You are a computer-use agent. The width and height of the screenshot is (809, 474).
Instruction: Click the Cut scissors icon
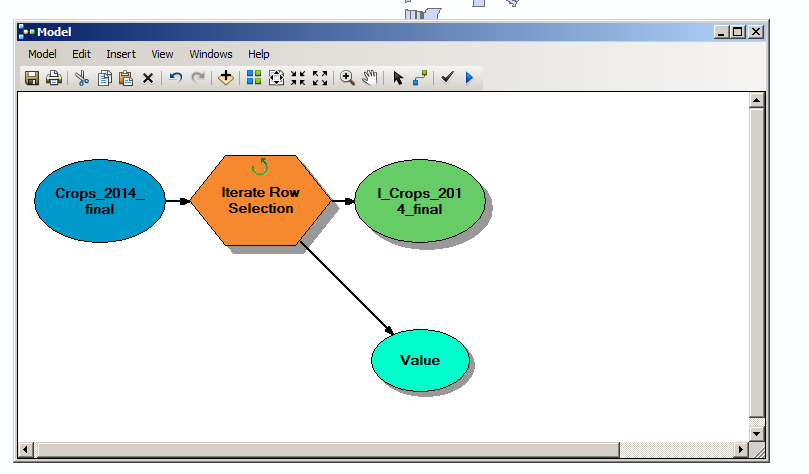[x=82, y=78]
